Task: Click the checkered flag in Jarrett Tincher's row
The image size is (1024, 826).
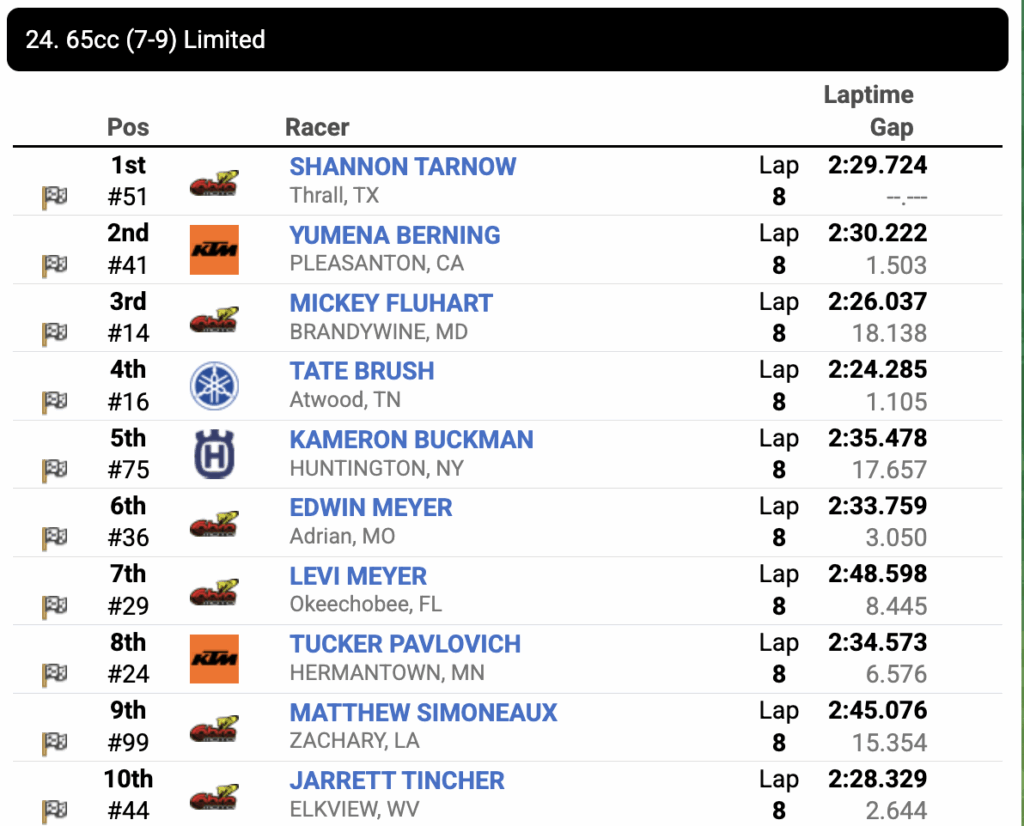Action: click(54, 811)
